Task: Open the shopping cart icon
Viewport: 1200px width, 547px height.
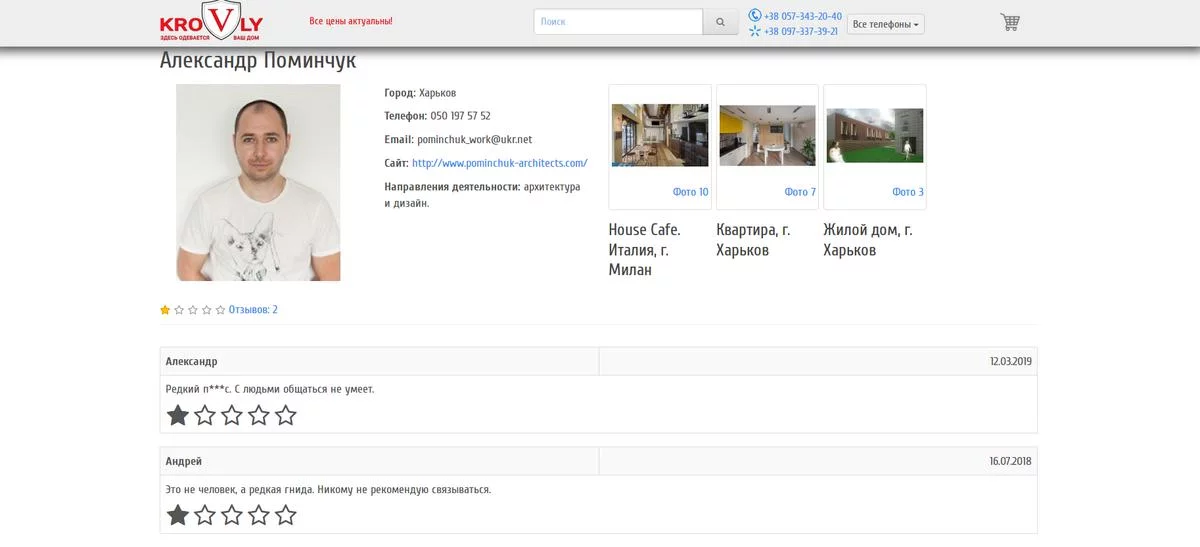Action: tap(1010, 22)
